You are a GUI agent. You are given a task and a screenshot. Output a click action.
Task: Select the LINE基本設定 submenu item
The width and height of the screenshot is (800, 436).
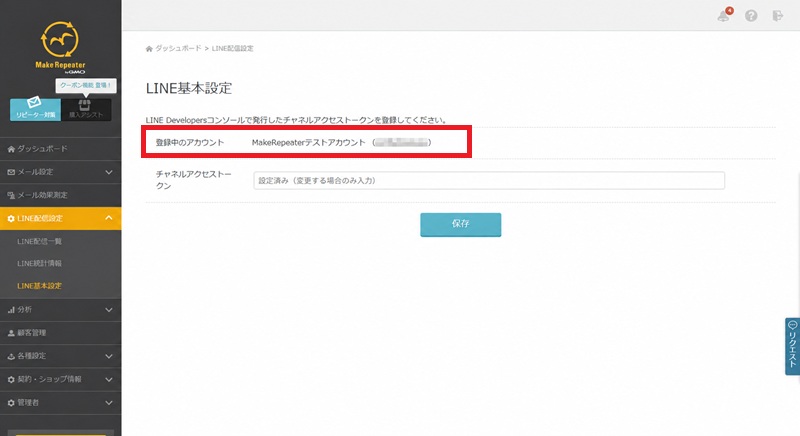point(39,286)
